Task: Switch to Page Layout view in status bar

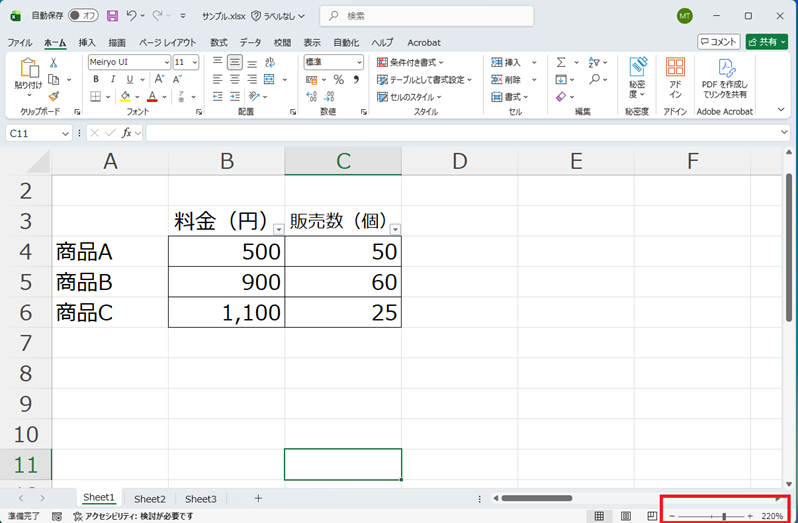Action: 626,516
